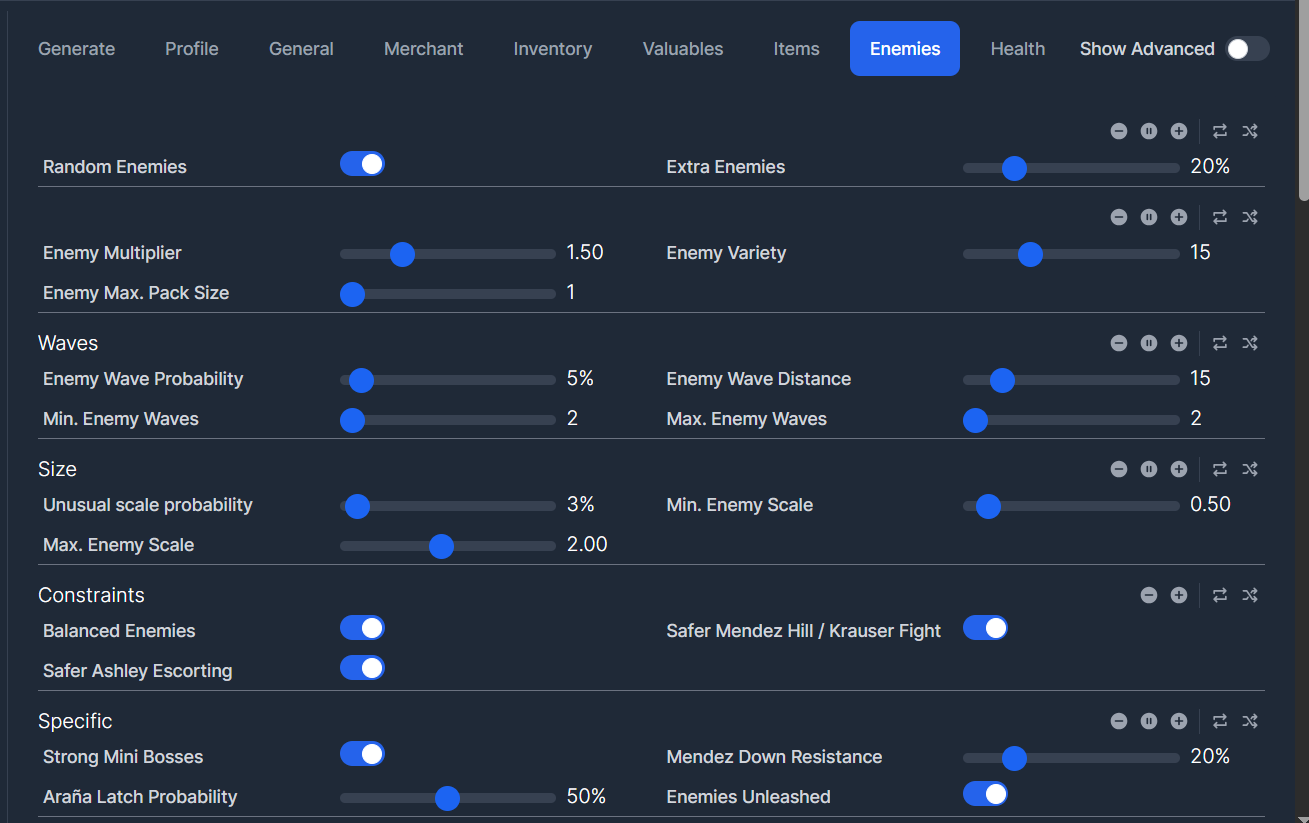Screen dimensions: 1309x823
Task: Click the repeat arrows icon in Constraints section
Action: [x=1220, y=595]
